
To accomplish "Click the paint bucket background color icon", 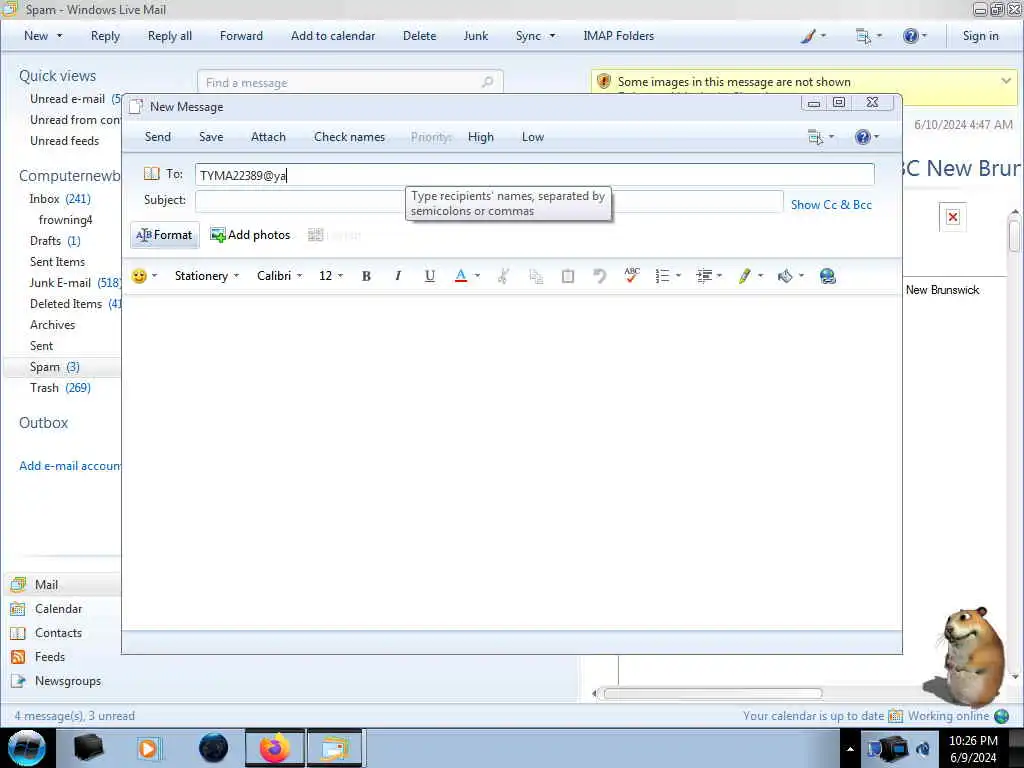I will pyautogui.click(x=785, y=276).
